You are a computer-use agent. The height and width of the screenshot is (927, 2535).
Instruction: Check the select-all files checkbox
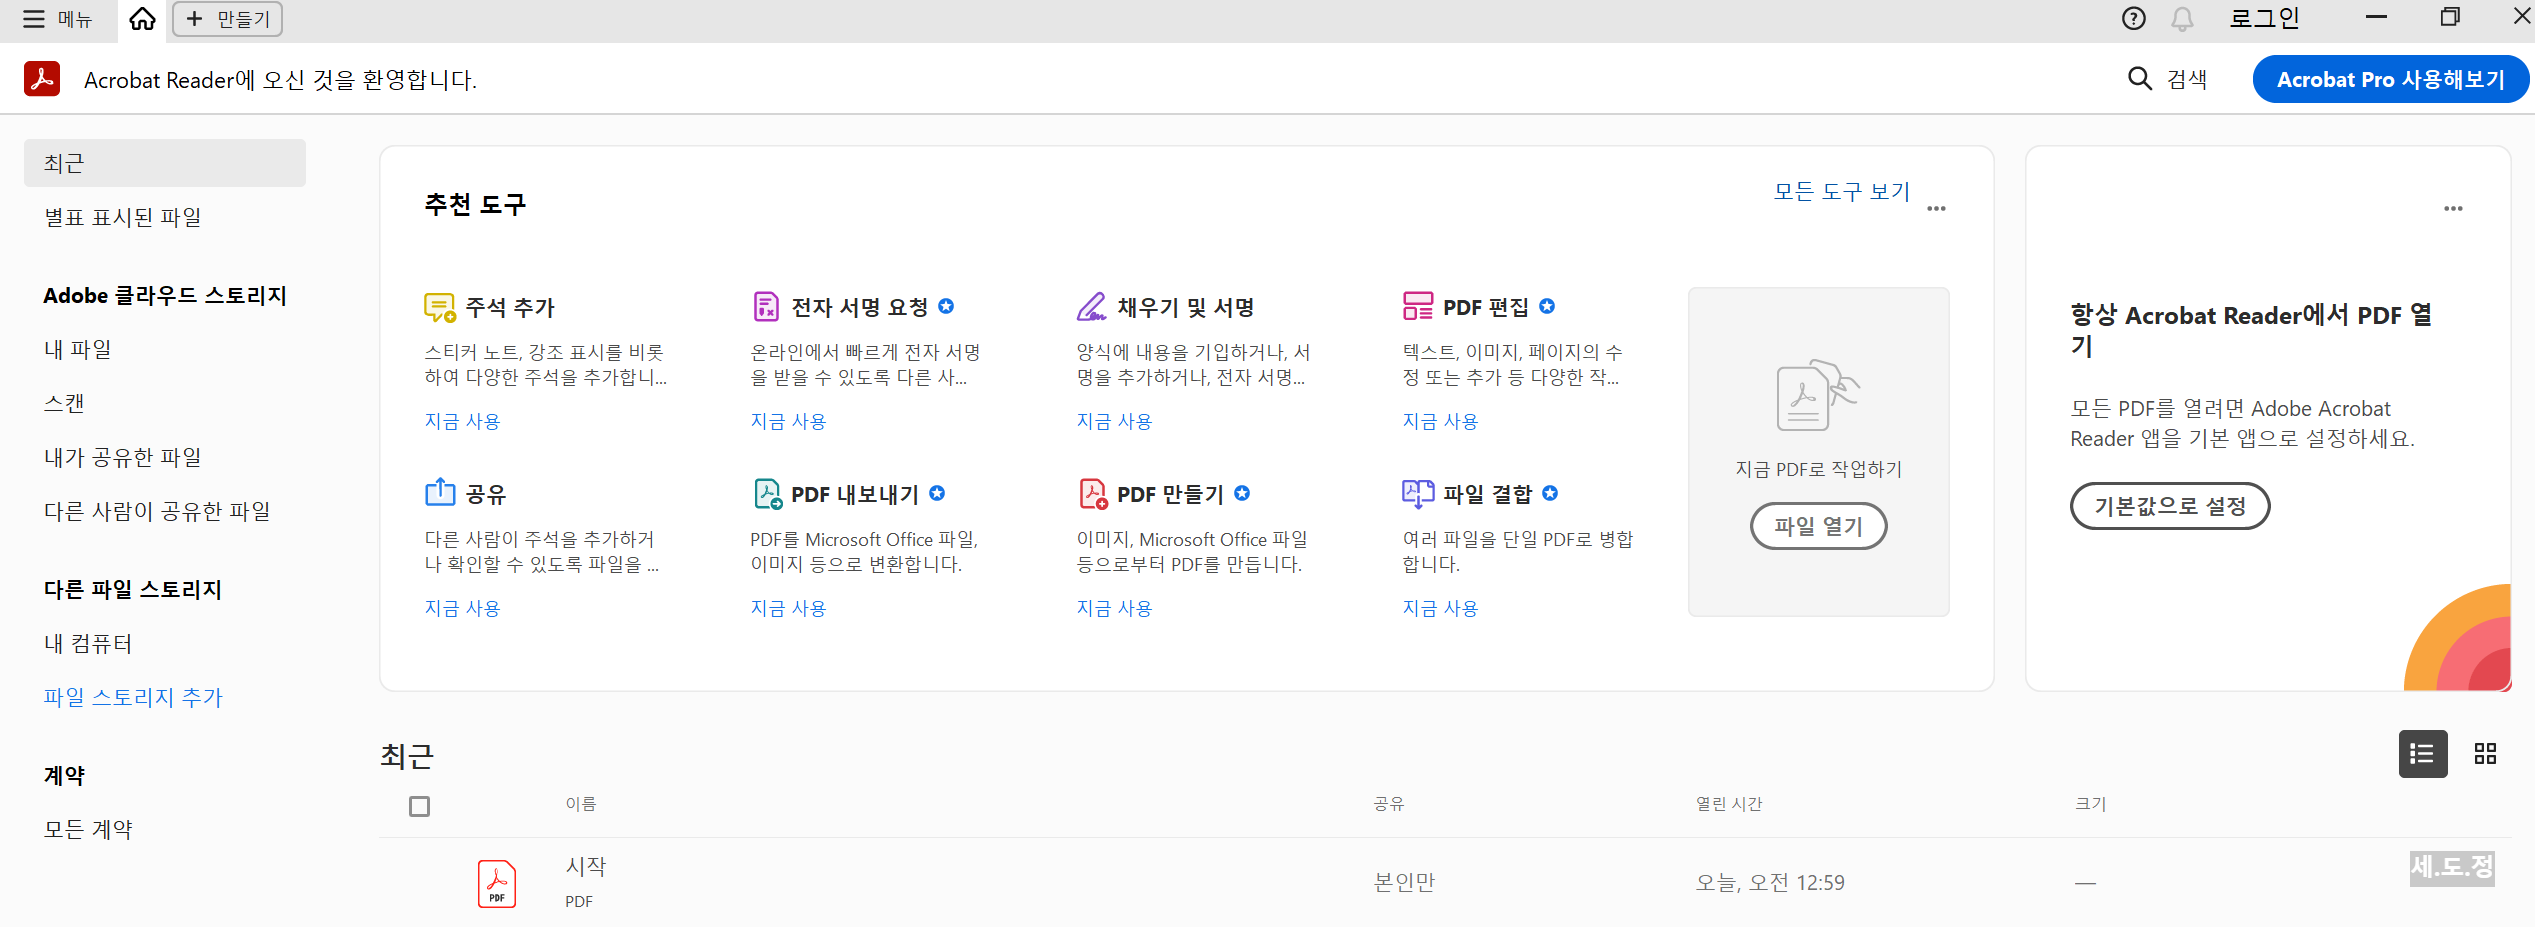point(419,806)
